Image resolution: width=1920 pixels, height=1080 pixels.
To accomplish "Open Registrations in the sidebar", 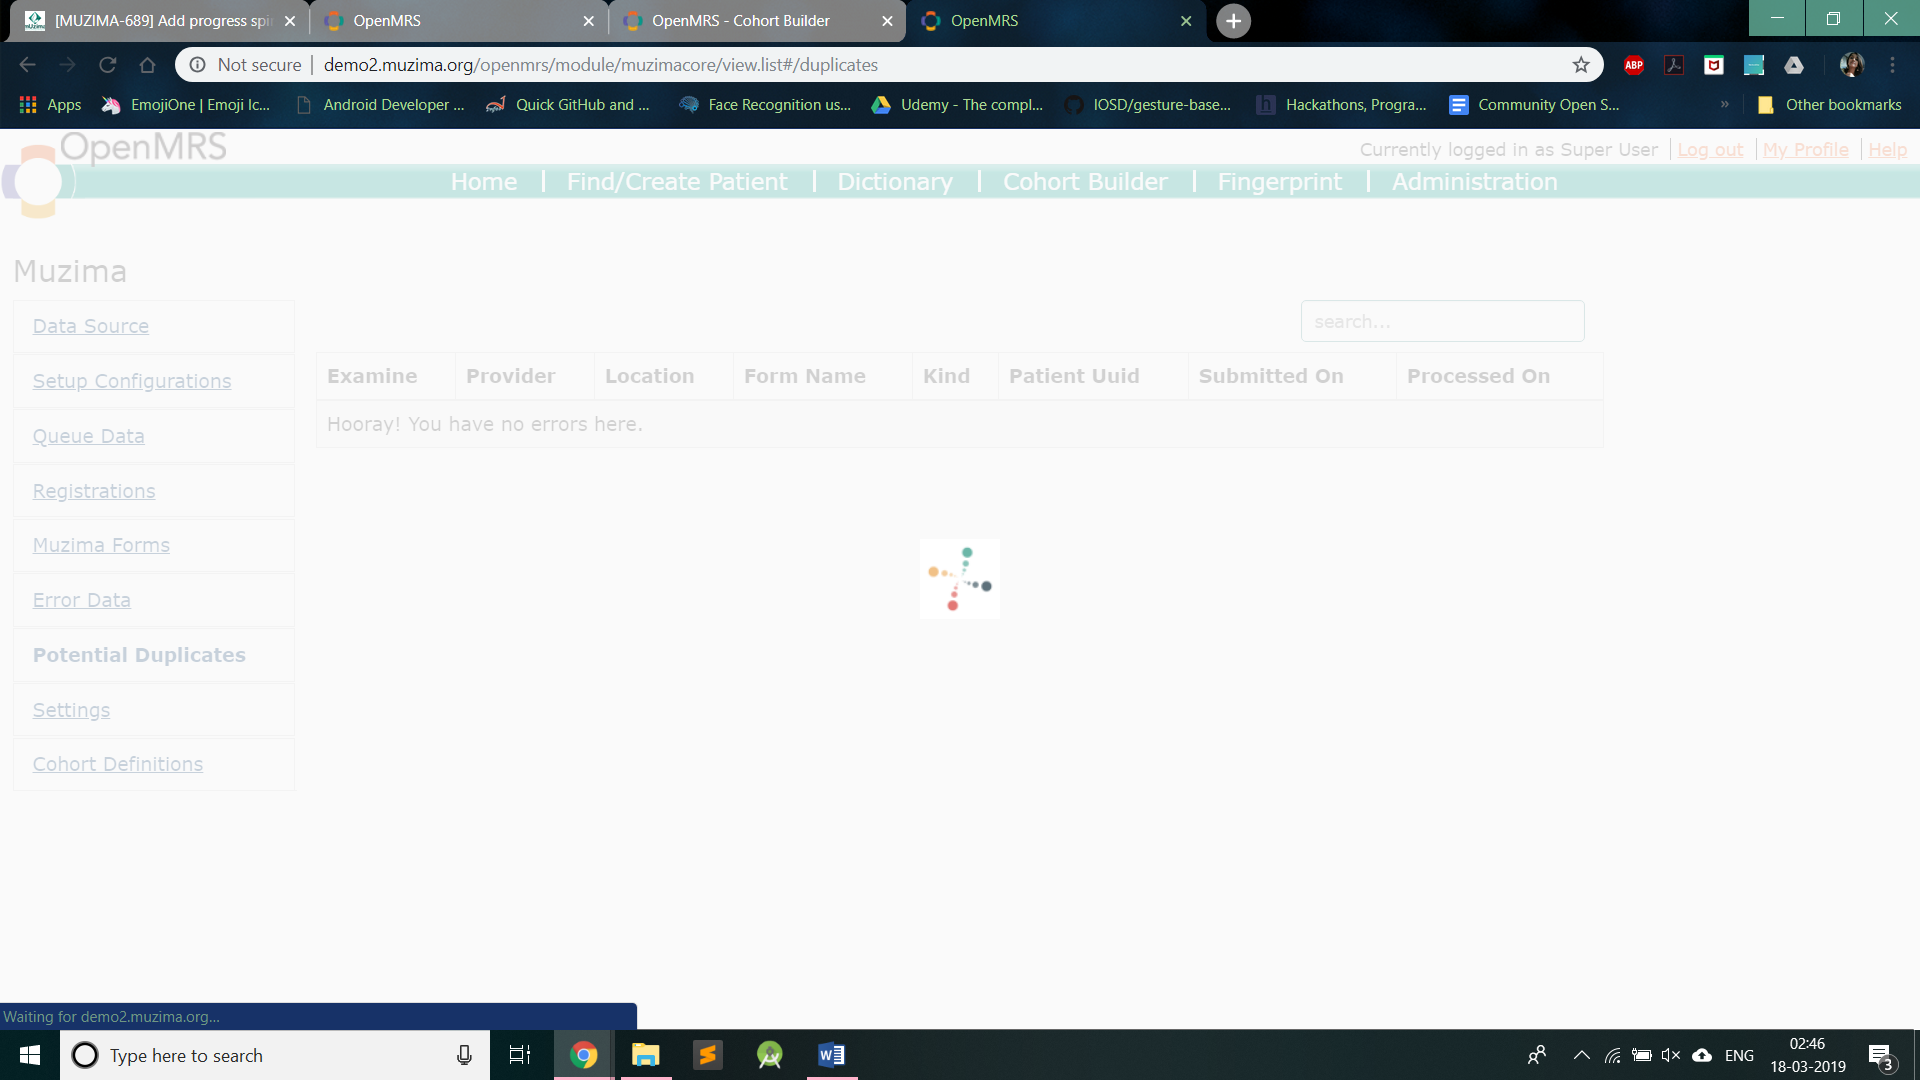I will click(94, 491).
